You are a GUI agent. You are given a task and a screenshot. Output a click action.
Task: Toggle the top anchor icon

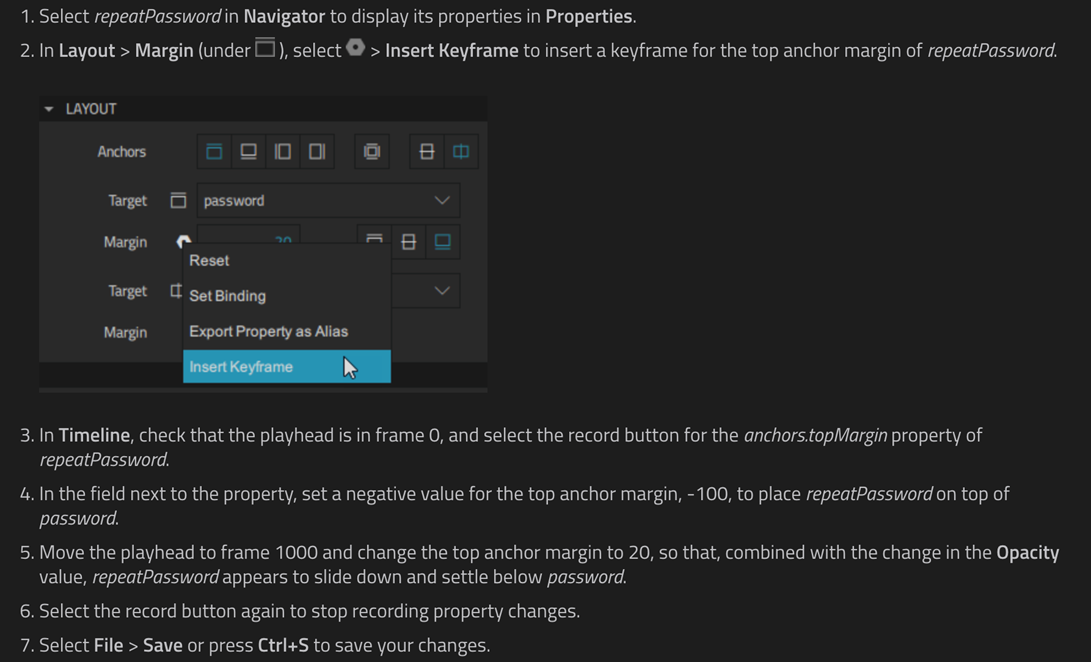coord(214,152)
